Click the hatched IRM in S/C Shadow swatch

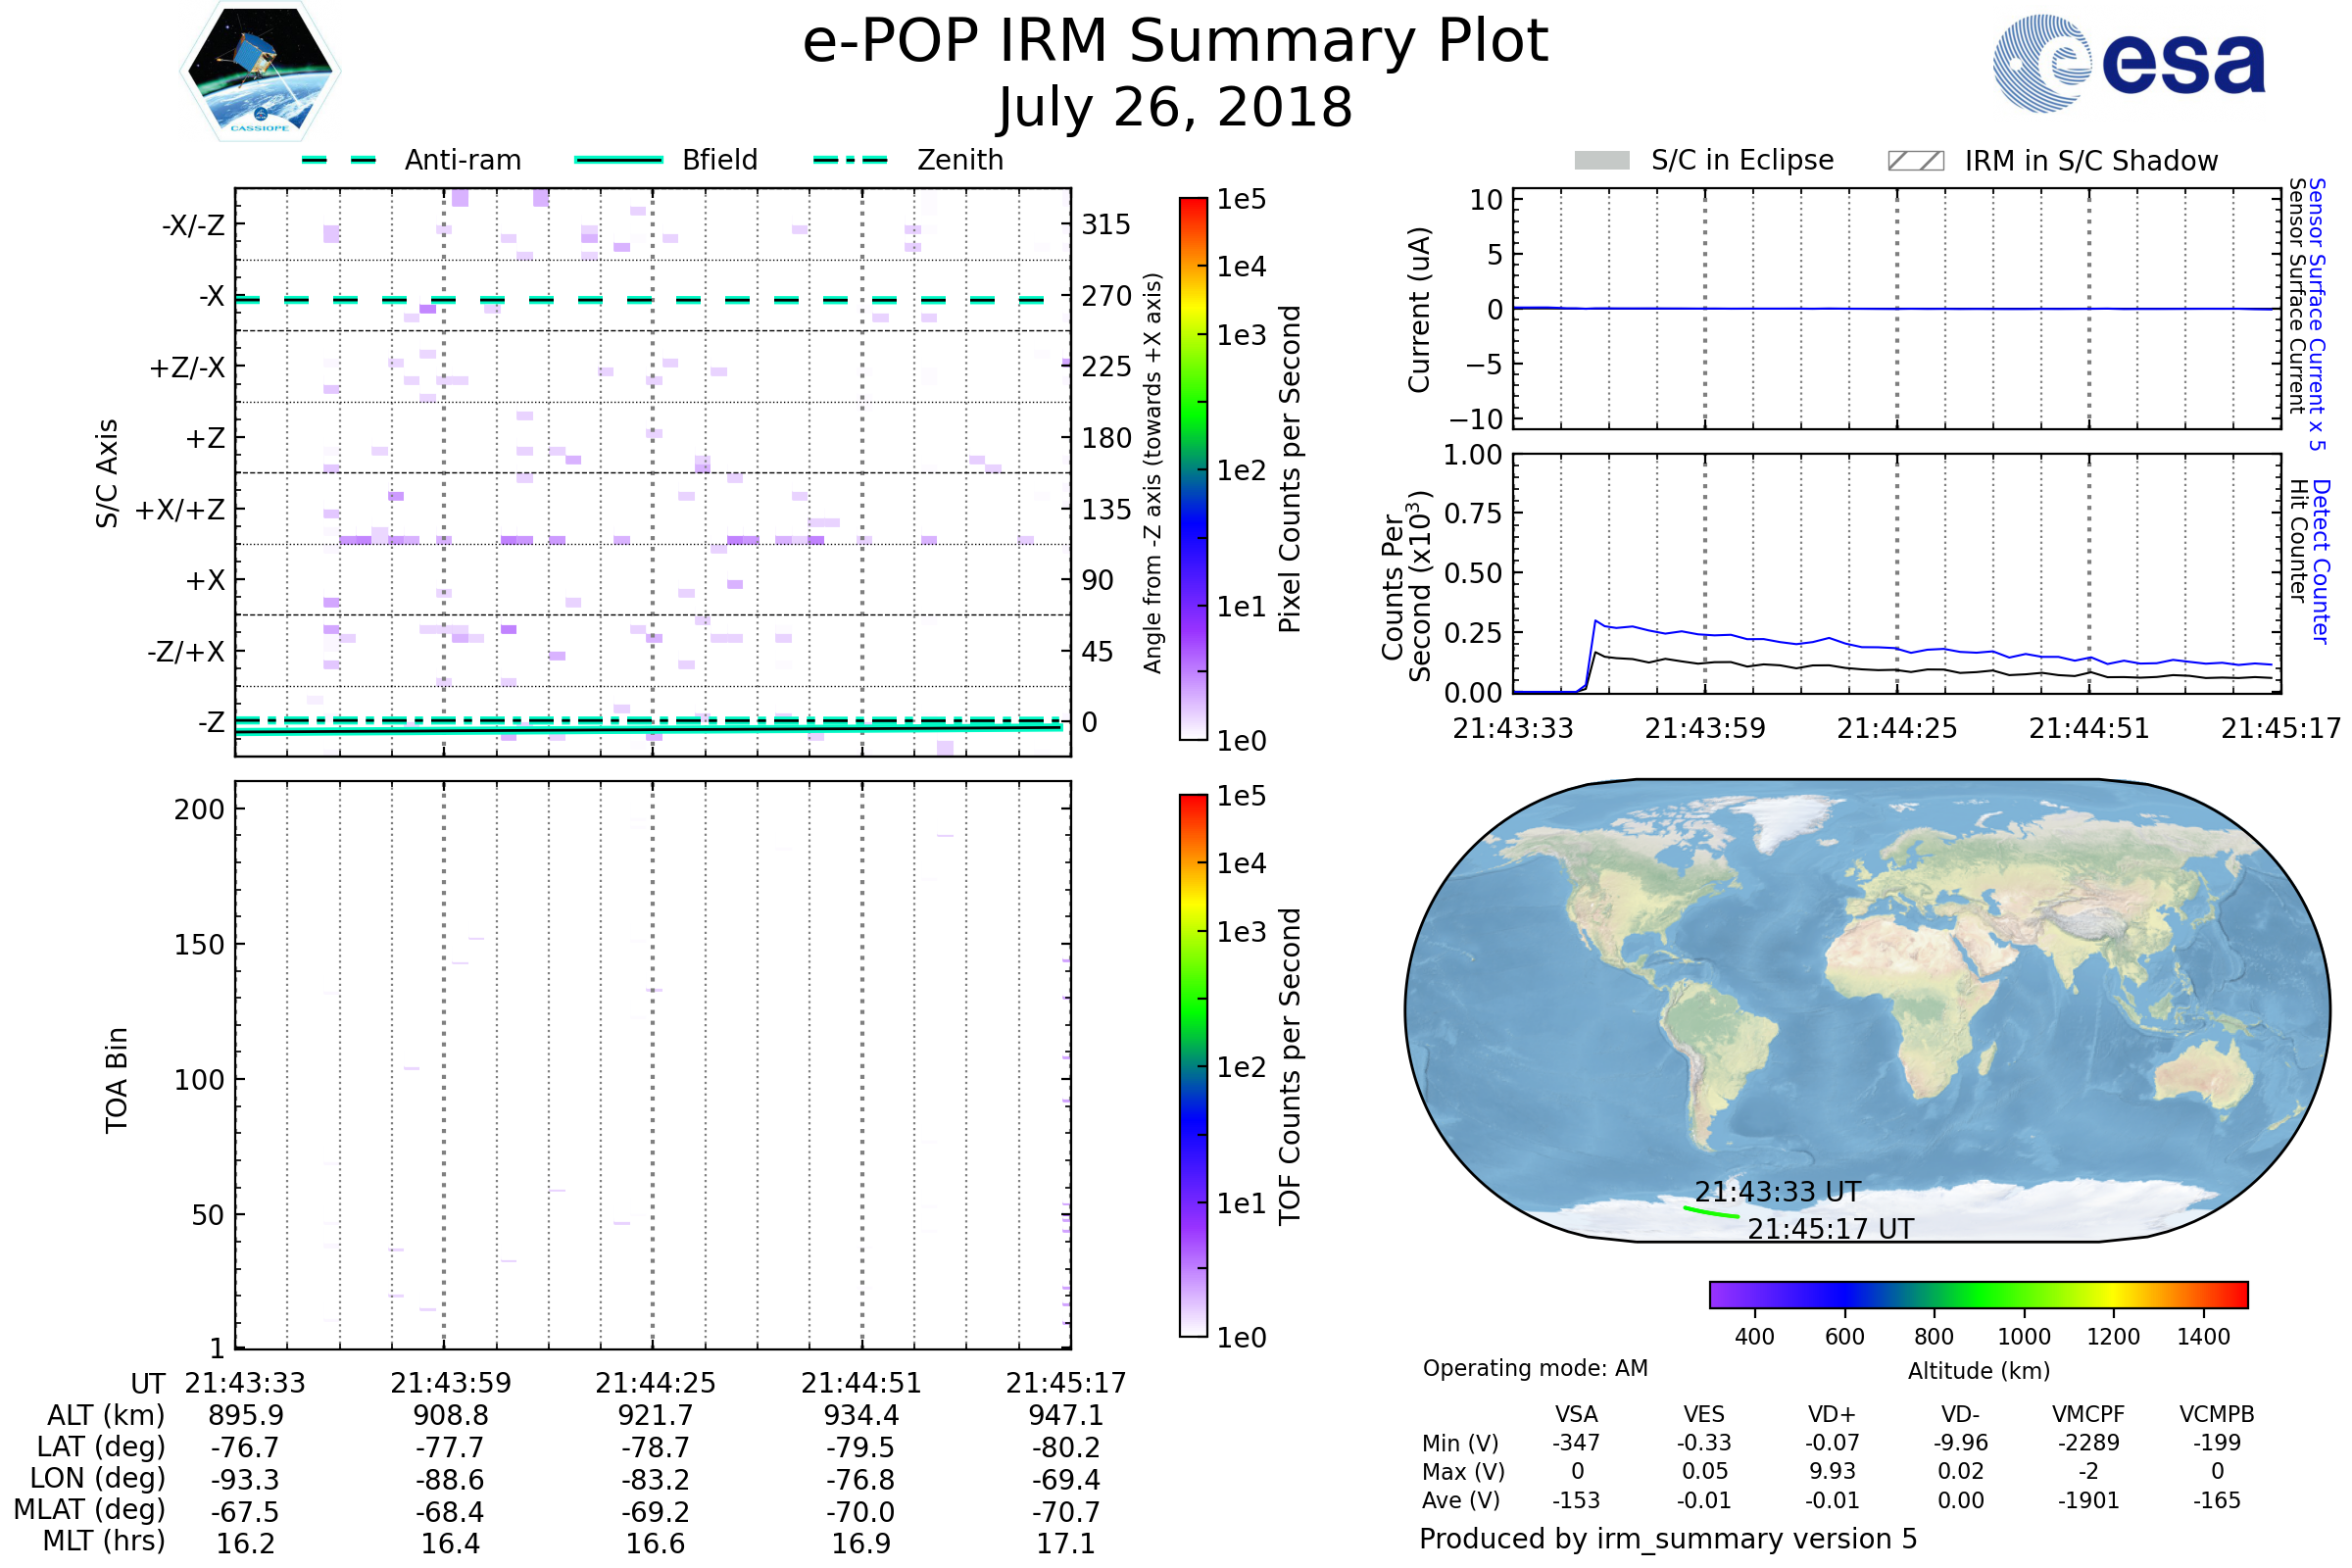pyautogui.click(x=1915, y=161)
